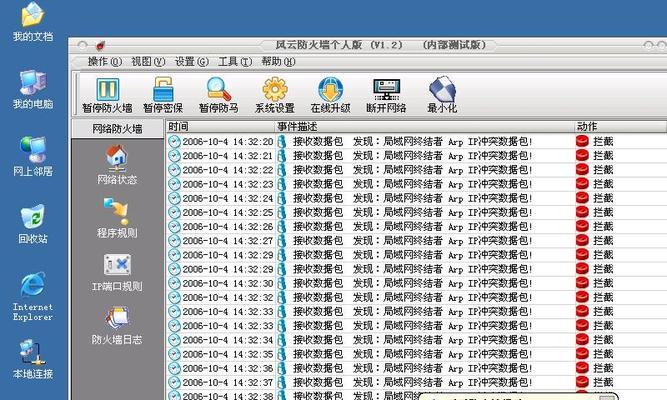
Task: Open 网络状态 in the sidebar
Action: (x=117, y=165)
